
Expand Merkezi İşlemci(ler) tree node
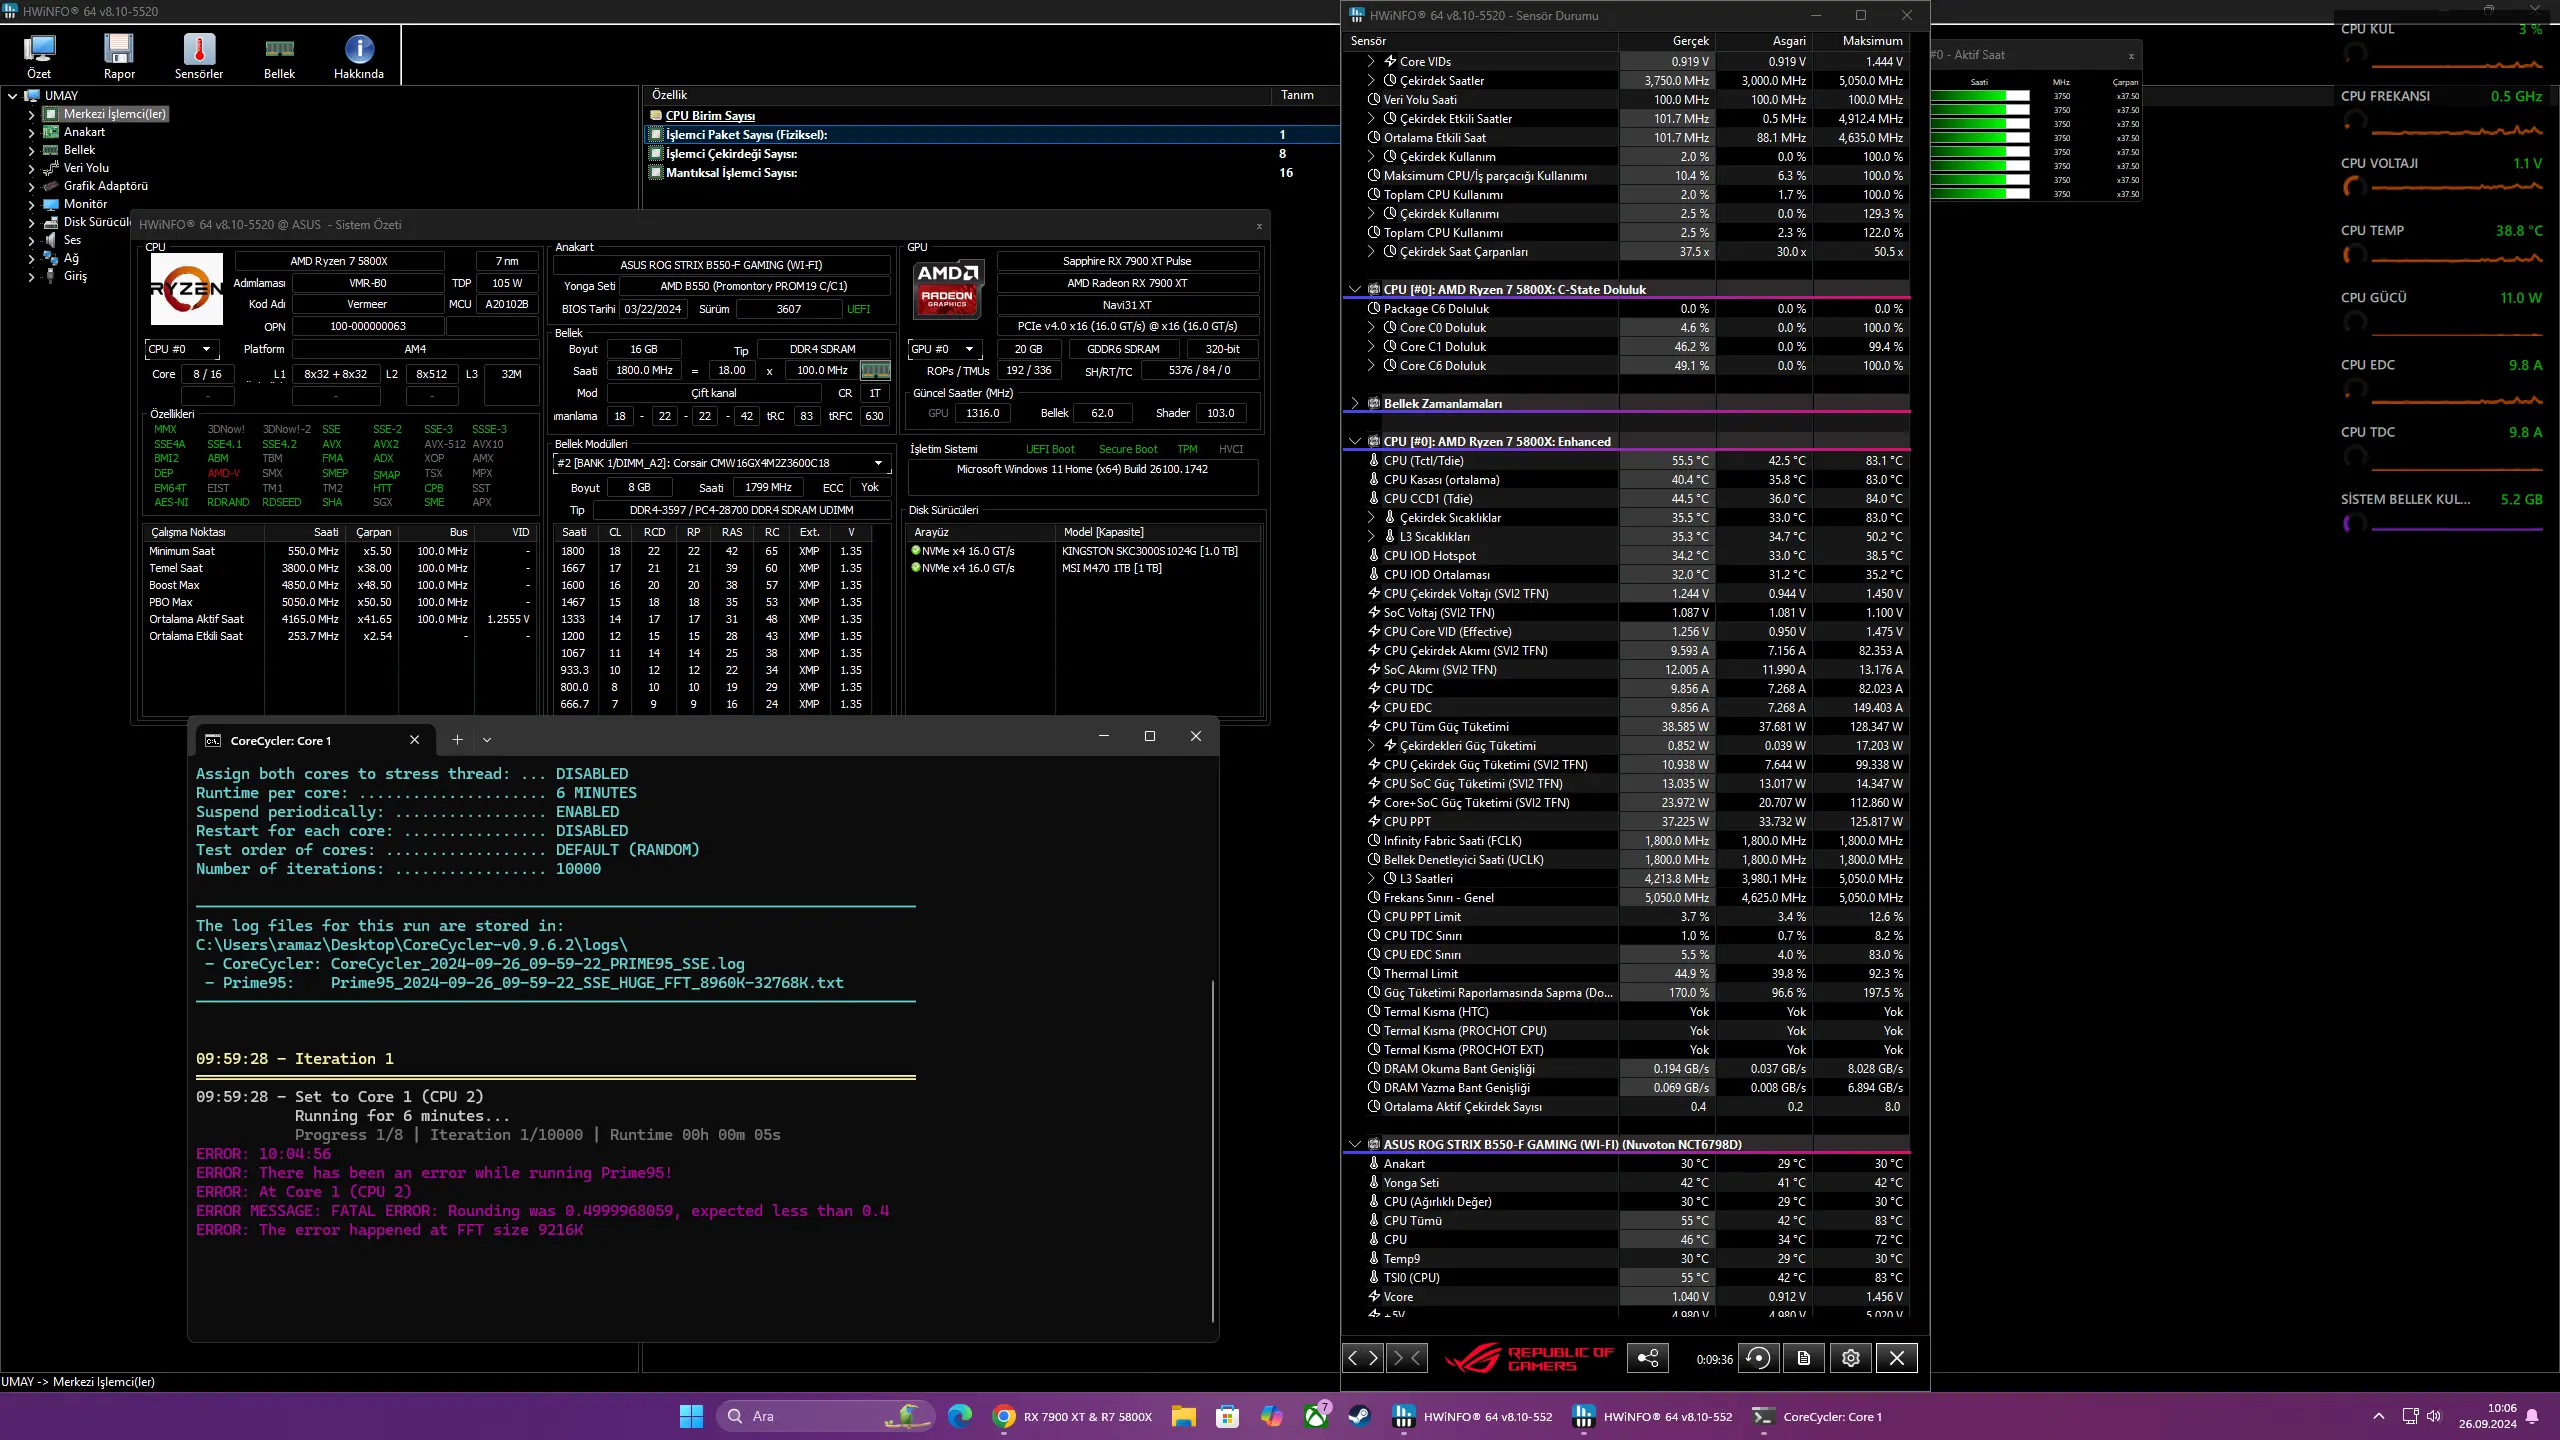31,114
